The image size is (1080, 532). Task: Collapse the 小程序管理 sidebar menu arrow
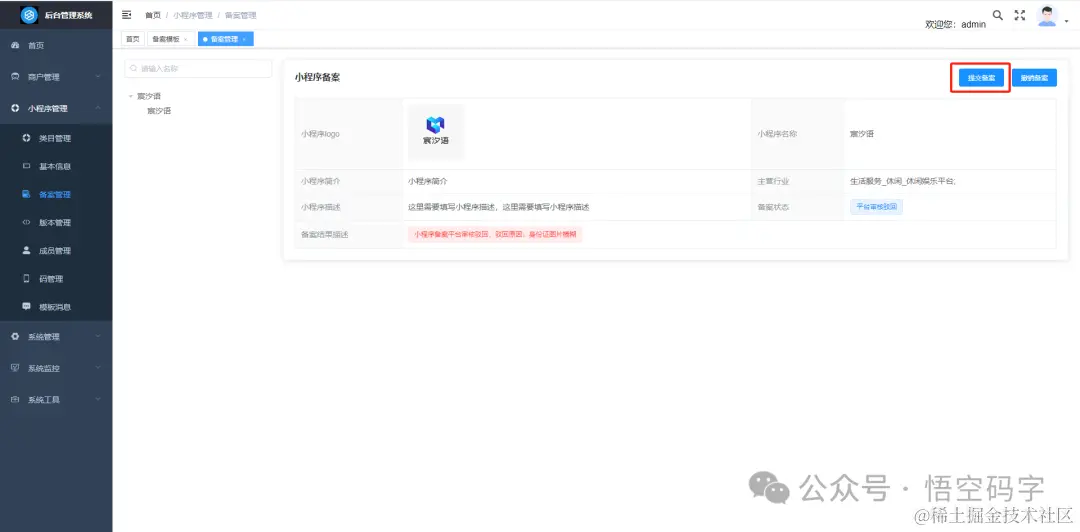click(x=98, y=108)
